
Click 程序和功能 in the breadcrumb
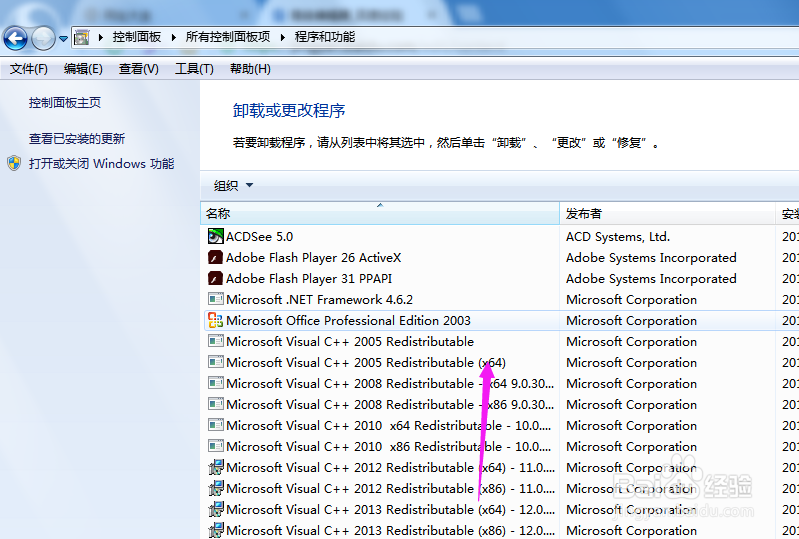pyautogui.click(x=325, y=37)
